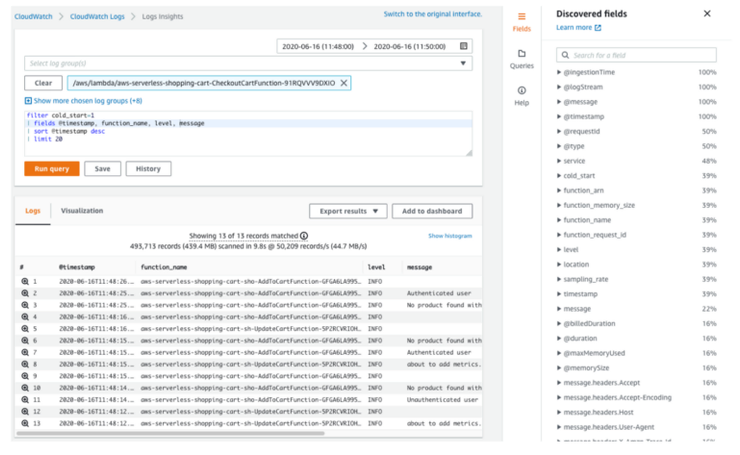The width and height of the screenshot is (740, 455).
Task: Open Export results dropdown
Action: click(x=348, y=211)
